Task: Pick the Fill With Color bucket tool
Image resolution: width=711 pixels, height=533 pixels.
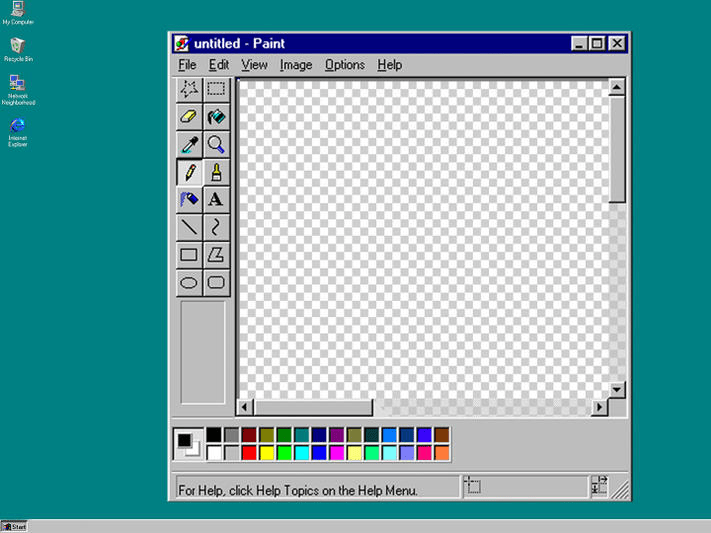Action: (x=216, y=117)
